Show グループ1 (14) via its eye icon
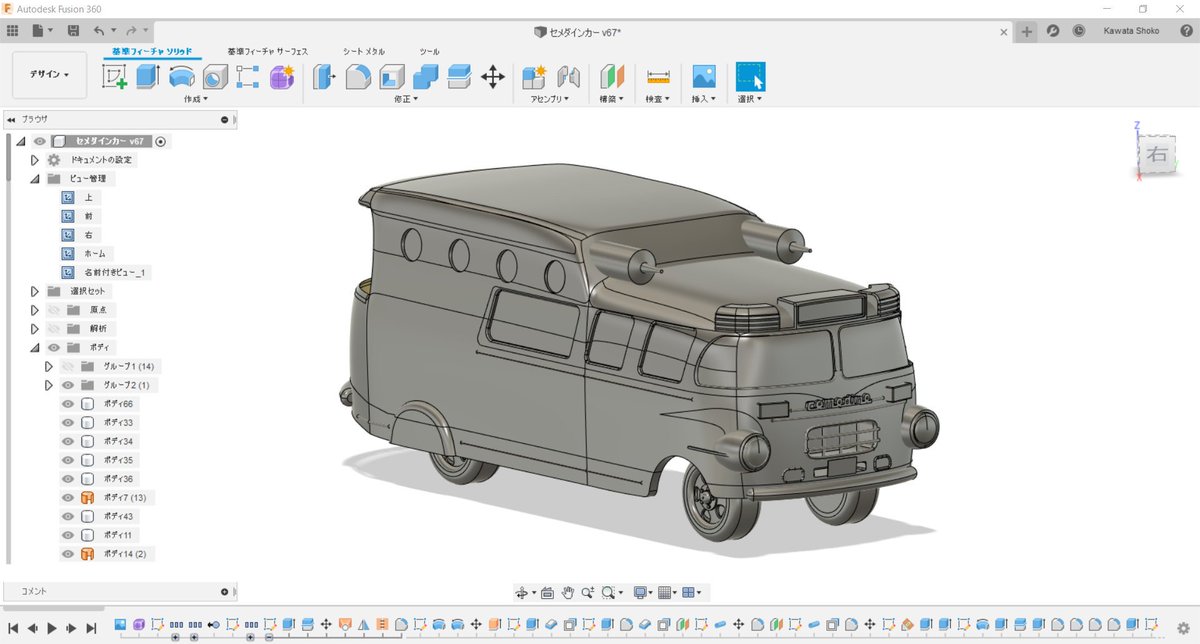 coord(68,366)
